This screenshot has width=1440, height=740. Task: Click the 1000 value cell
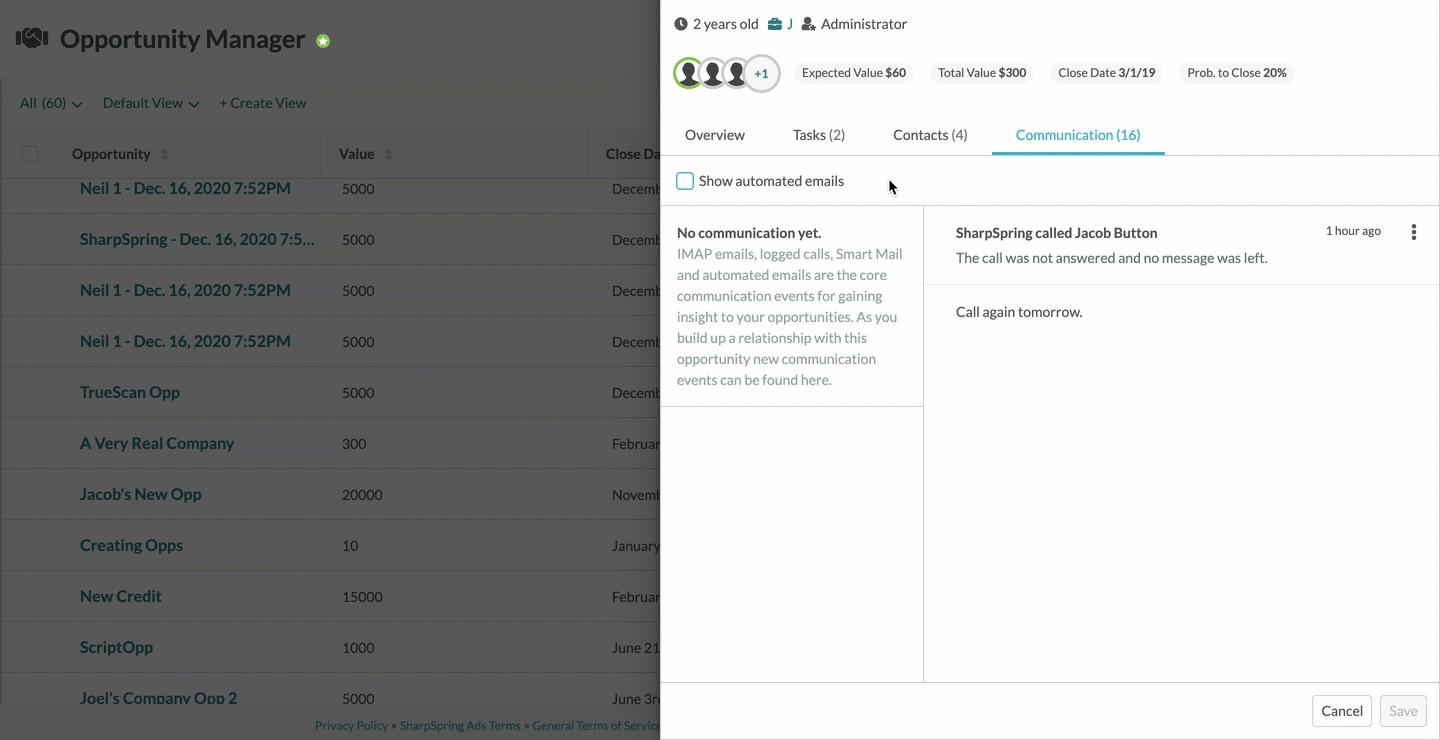358,648
